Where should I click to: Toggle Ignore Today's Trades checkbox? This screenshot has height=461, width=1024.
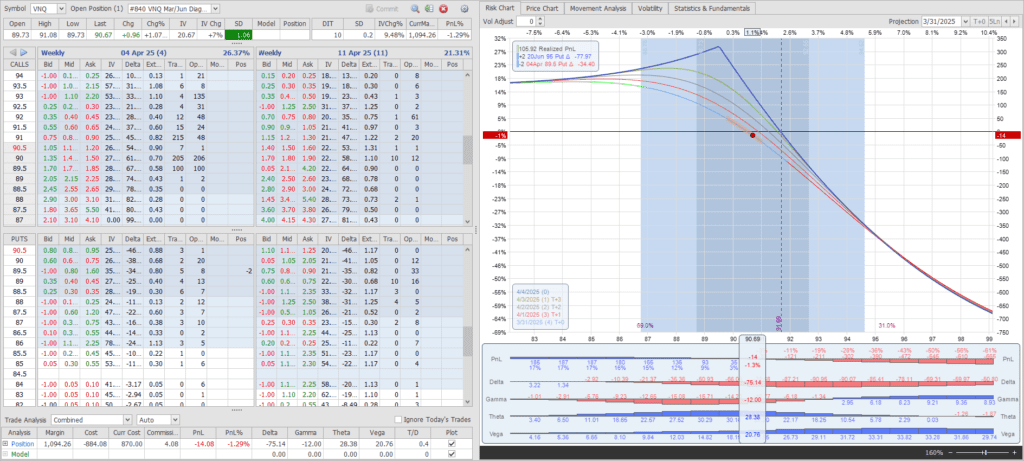[x=398, y=420]
